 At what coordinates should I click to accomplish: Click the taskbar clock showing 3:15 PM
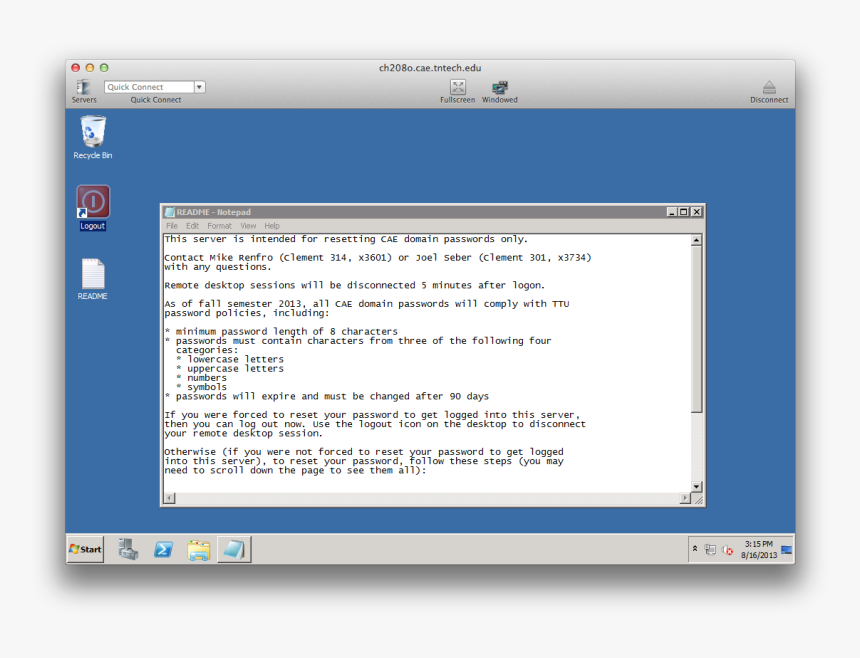pyautogui.click(x=758, y=549)
